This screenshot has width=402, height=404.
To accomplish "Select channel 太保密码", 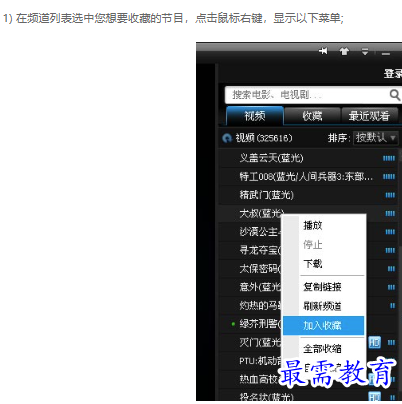I will [260, 268].
